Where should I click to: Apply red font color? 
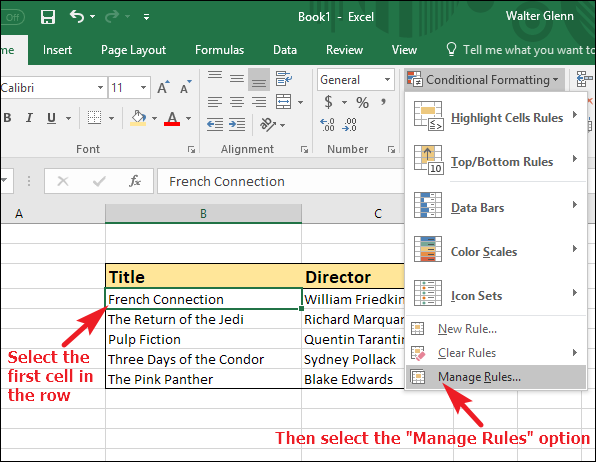(x=172, y=118)
